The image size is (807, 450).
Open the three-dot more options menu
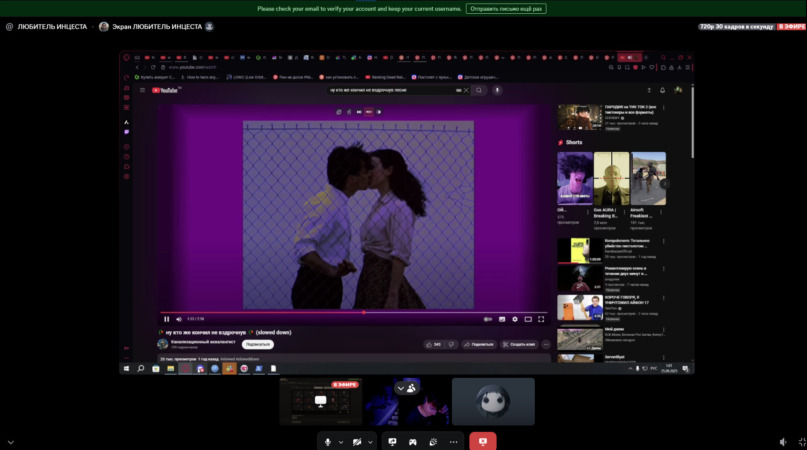[x=453, y=441]
